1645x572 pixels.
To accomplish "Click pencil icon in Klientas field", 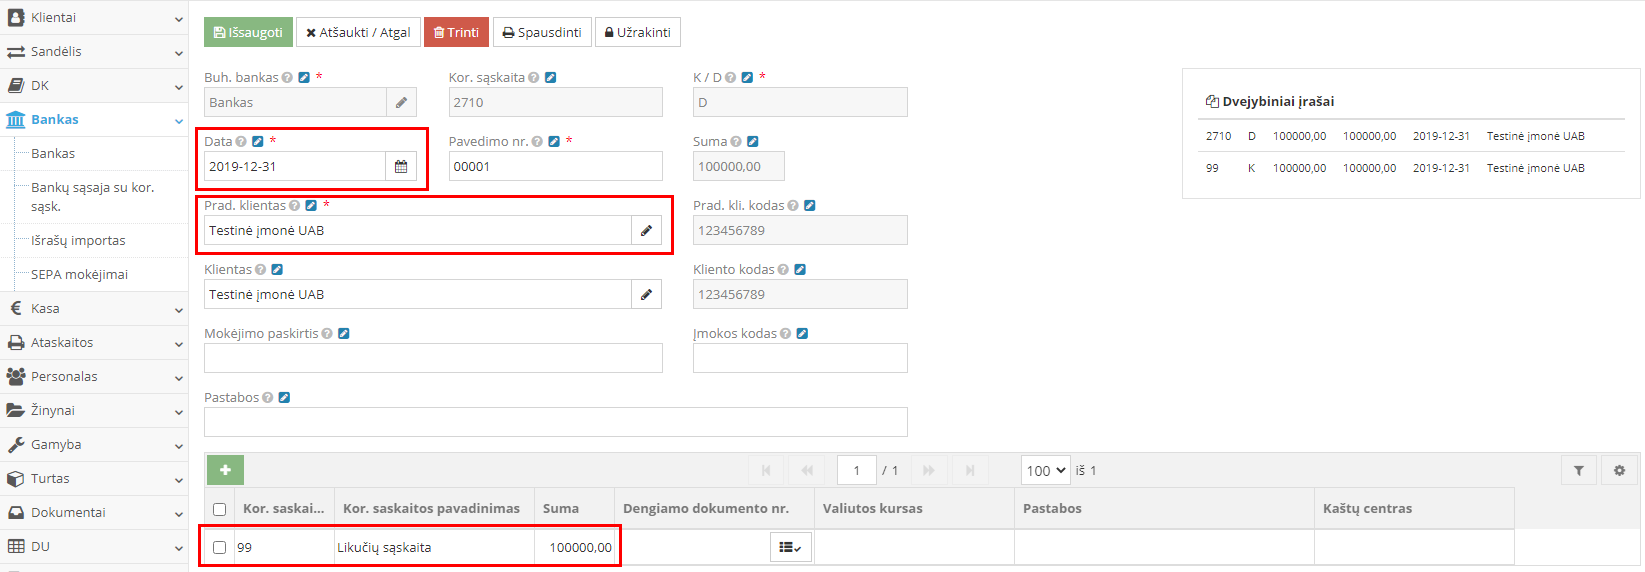I will click(x=646, y=295).
